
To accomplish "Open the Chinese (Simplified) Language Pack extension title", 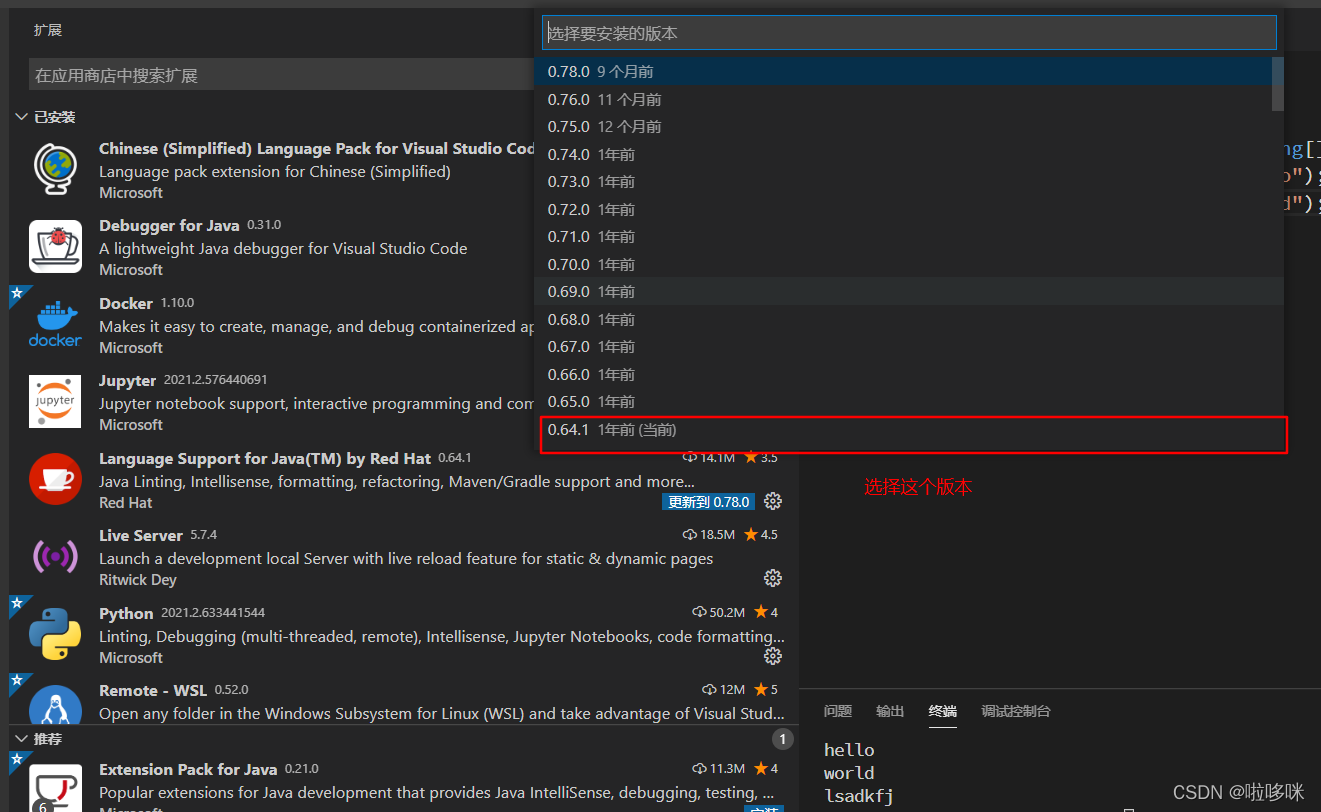I will pyautogui.click(x=317, y=148).
